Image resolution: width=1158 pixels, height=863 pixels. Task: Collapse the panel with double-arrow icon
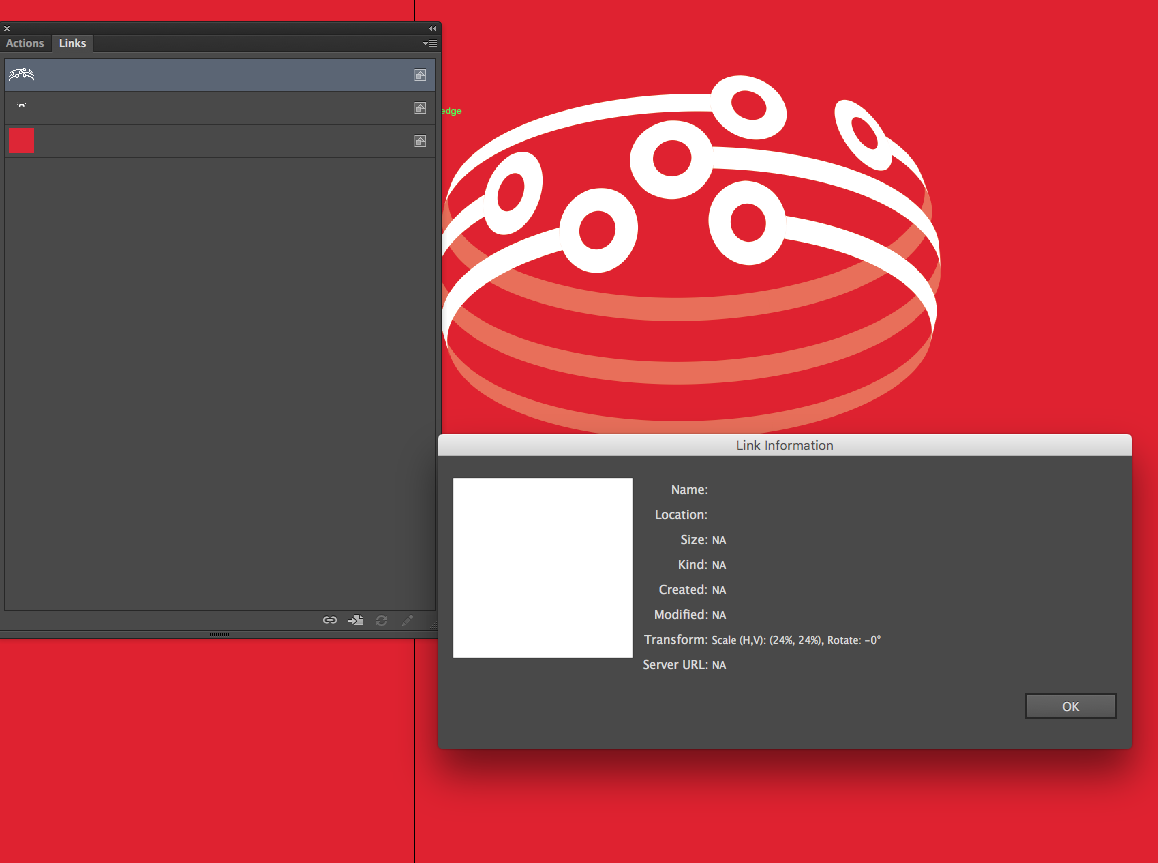tap(433, 28)
